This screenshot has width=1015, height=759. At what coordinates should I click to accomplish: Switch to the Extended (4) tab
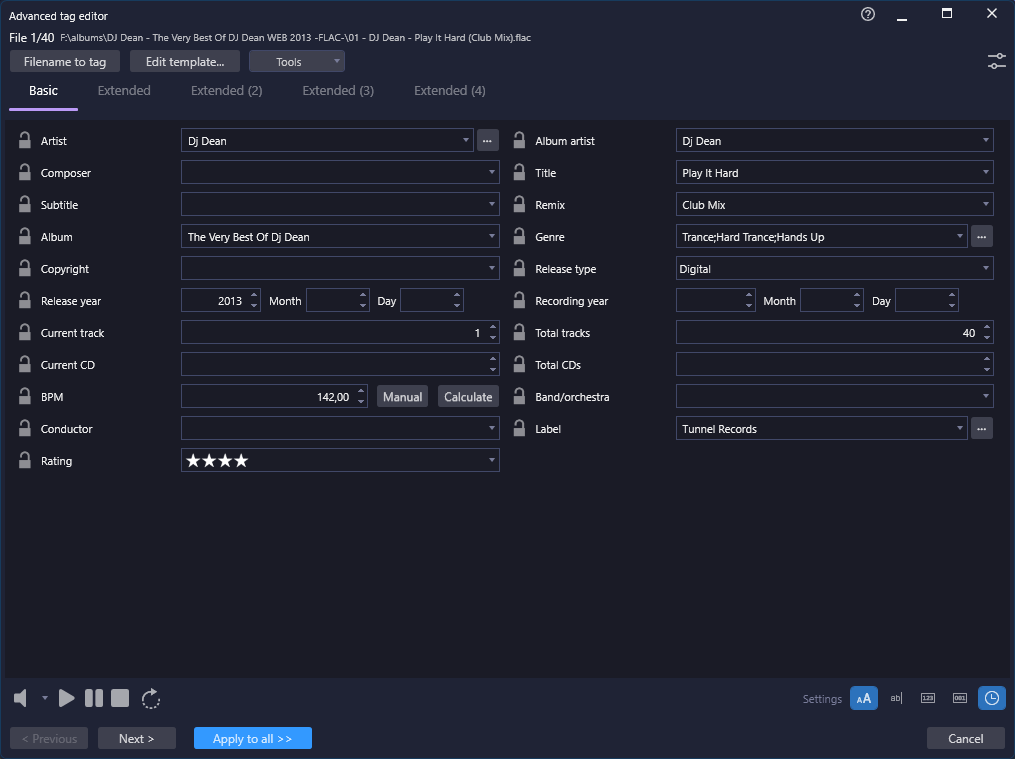tap(450, 91)
